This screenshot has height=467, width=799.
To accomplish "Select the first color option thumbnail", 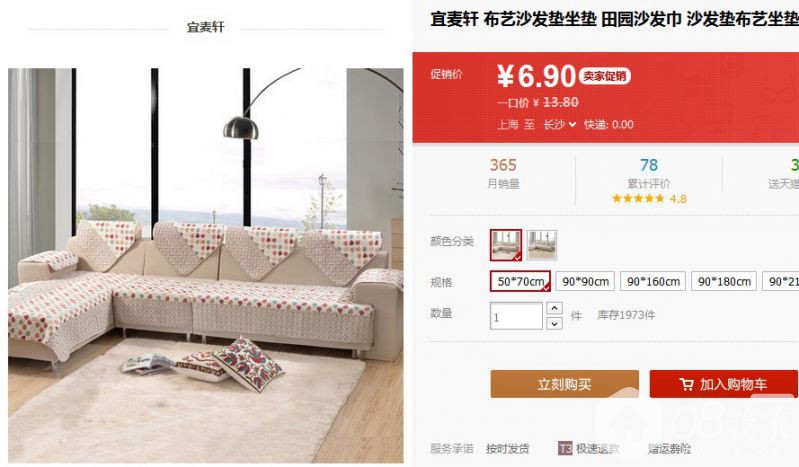I will pos(505,245).
